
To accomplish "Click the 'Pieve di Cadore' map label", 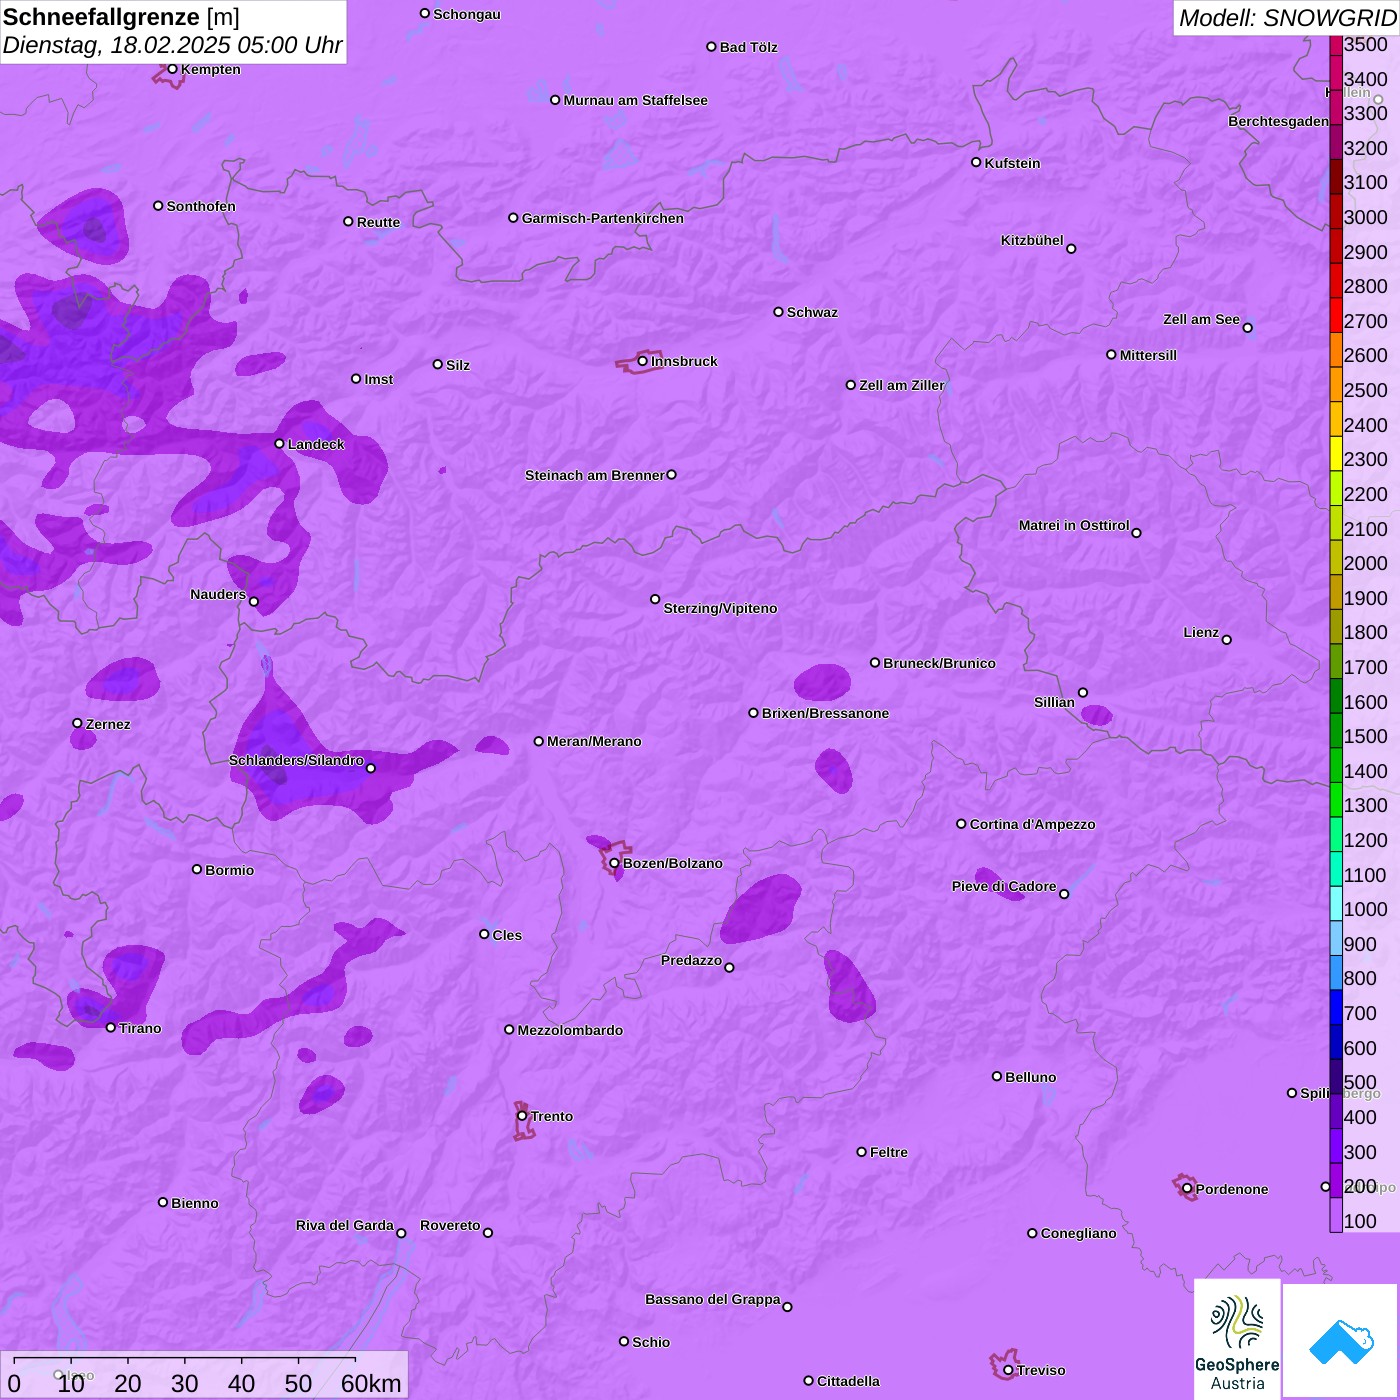I will point(1004,886).
